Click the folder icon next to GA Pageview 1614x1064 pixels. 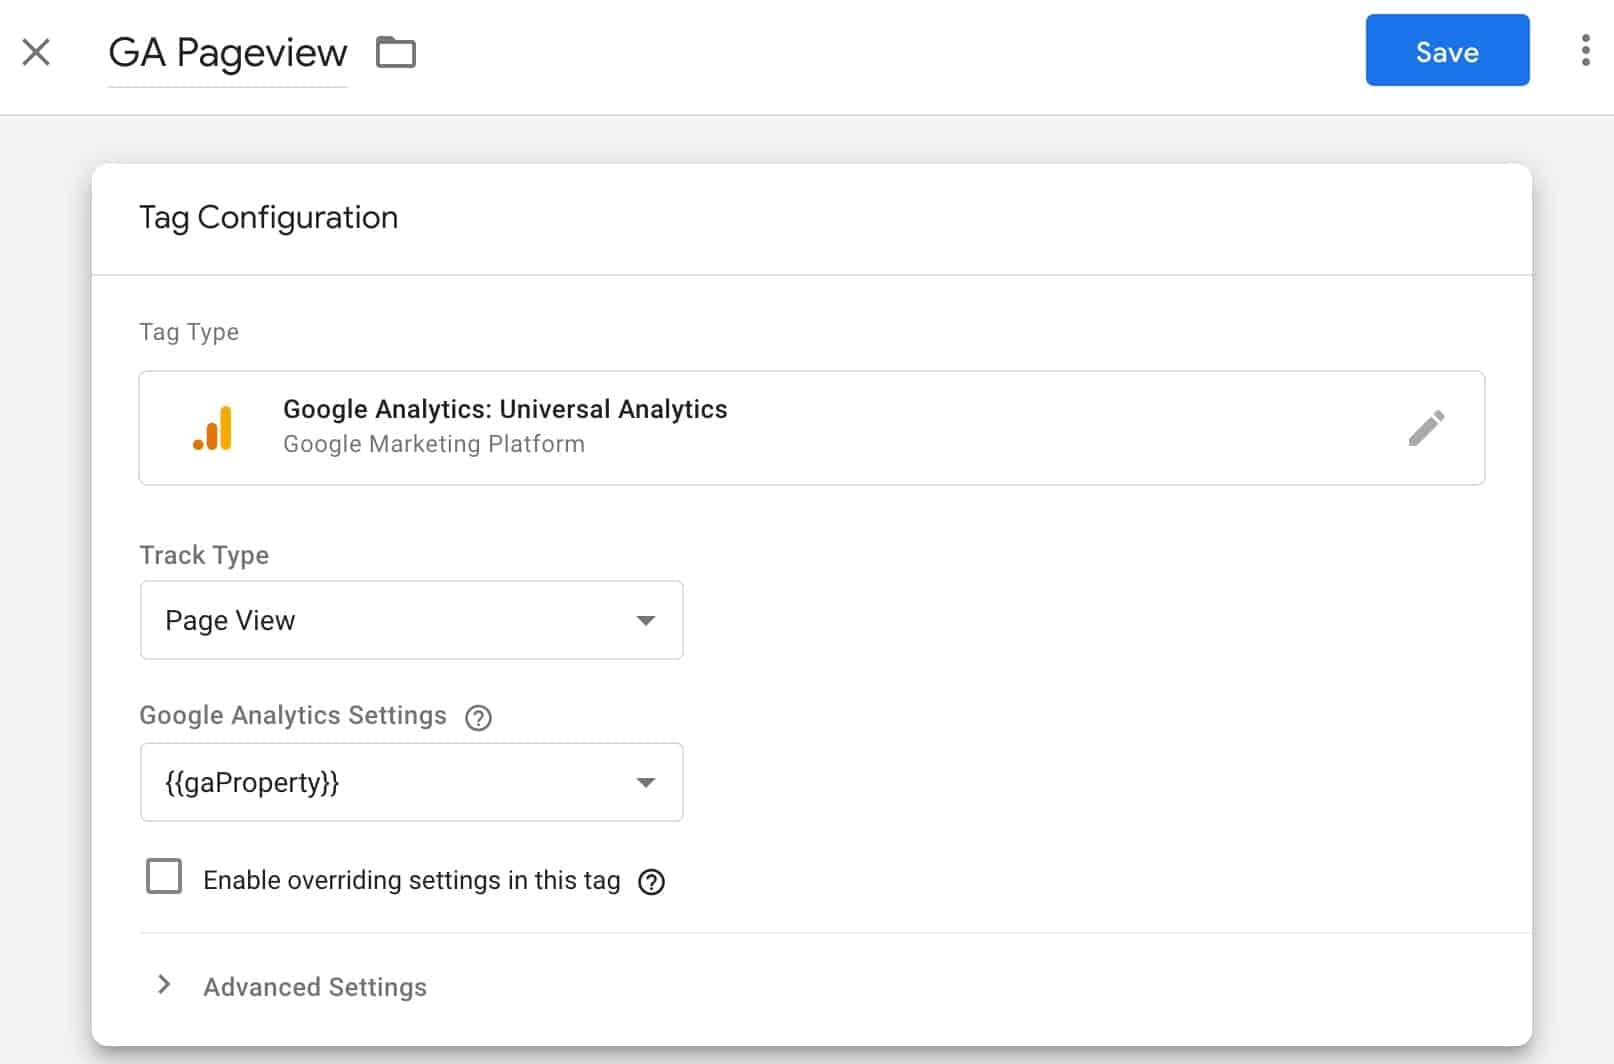396,52
